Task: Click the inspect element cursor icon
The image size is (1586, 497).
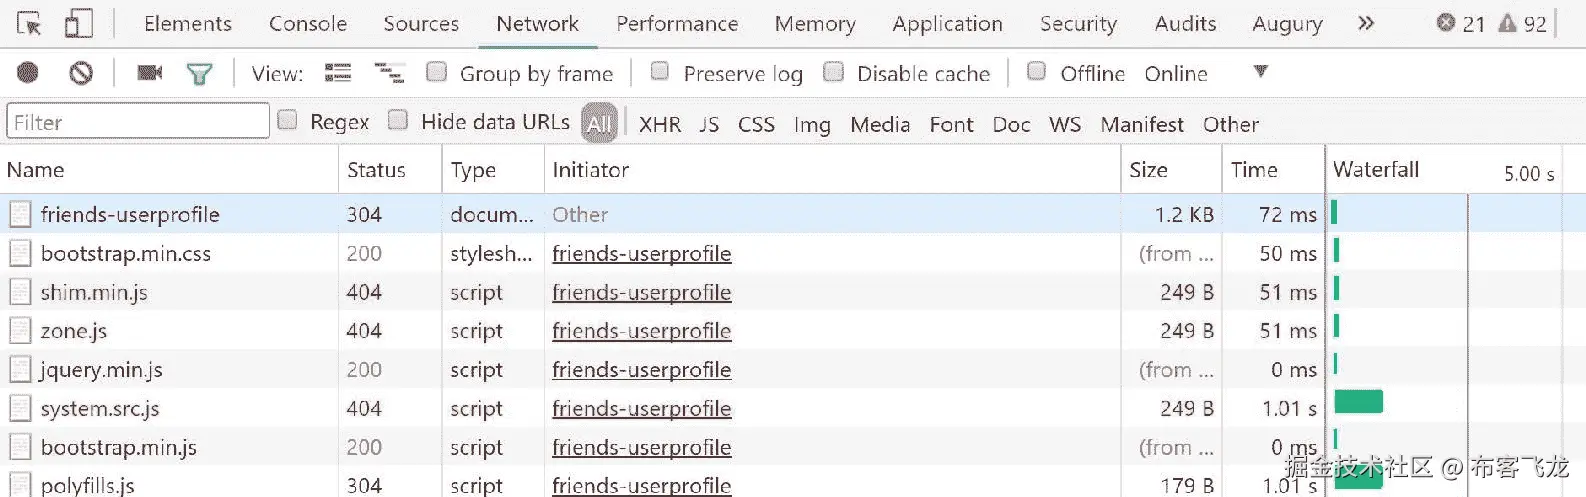Action: coord(29,24)
